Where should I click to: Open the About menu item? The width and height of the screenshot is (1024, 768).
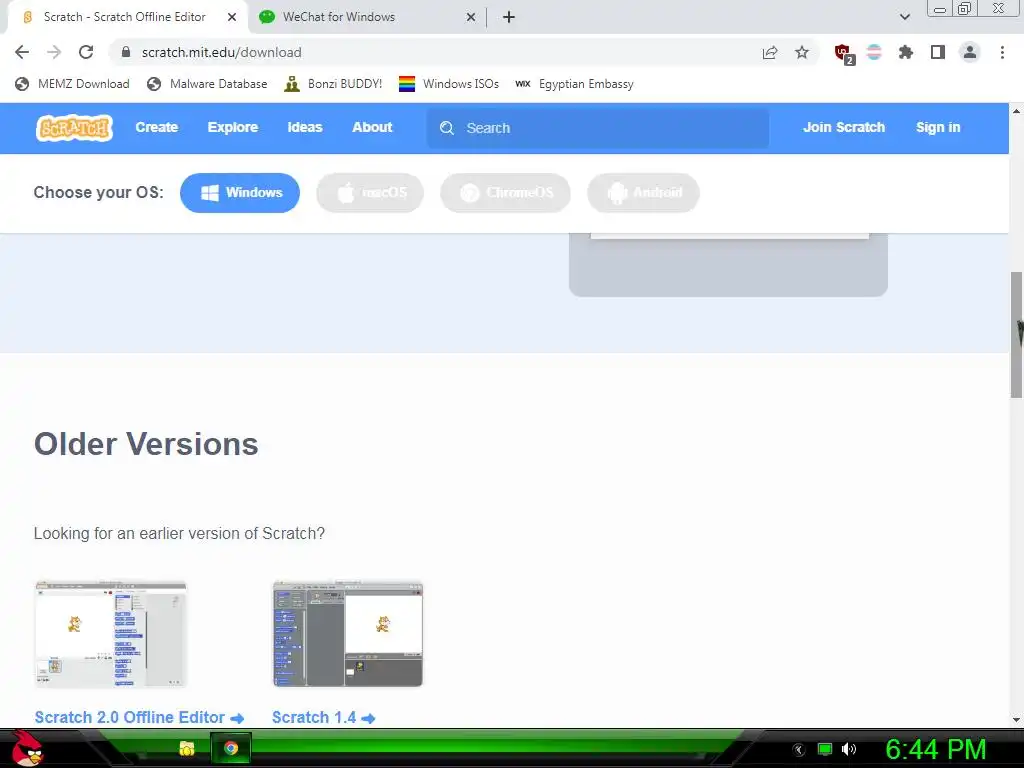coord(372,127)
